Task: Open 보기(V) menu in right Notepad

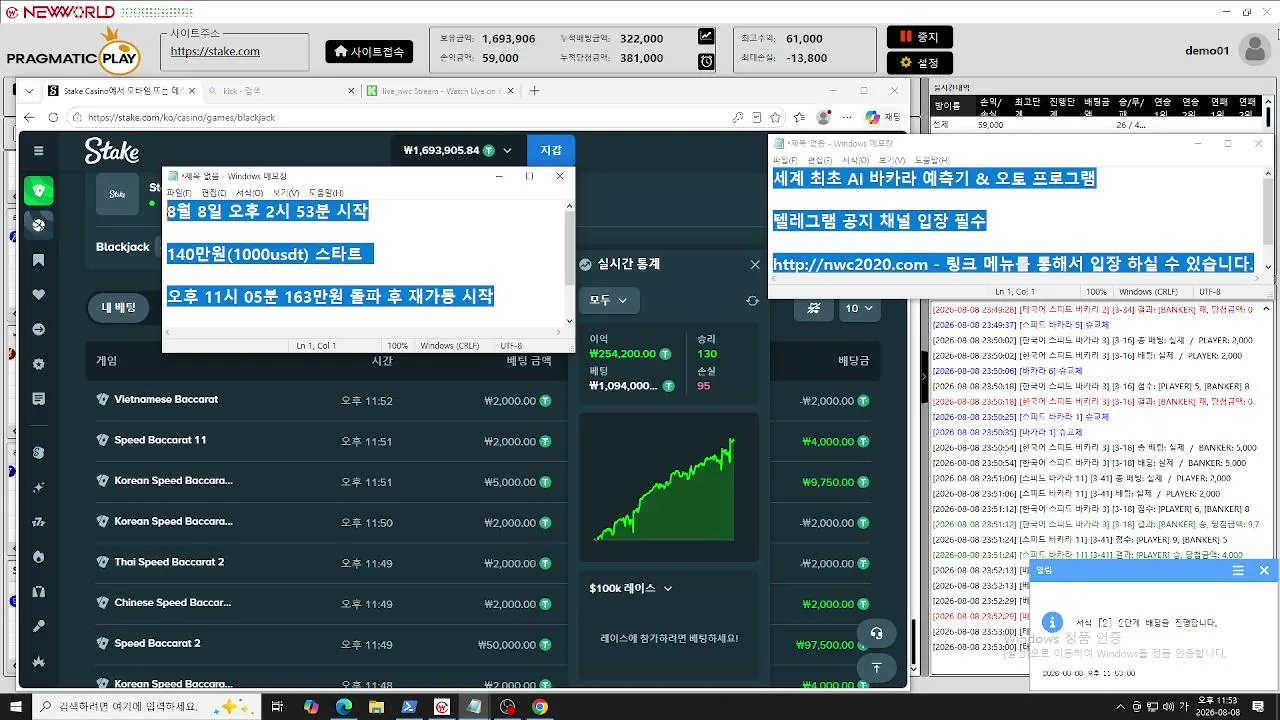Action: (x=891, y=160)
